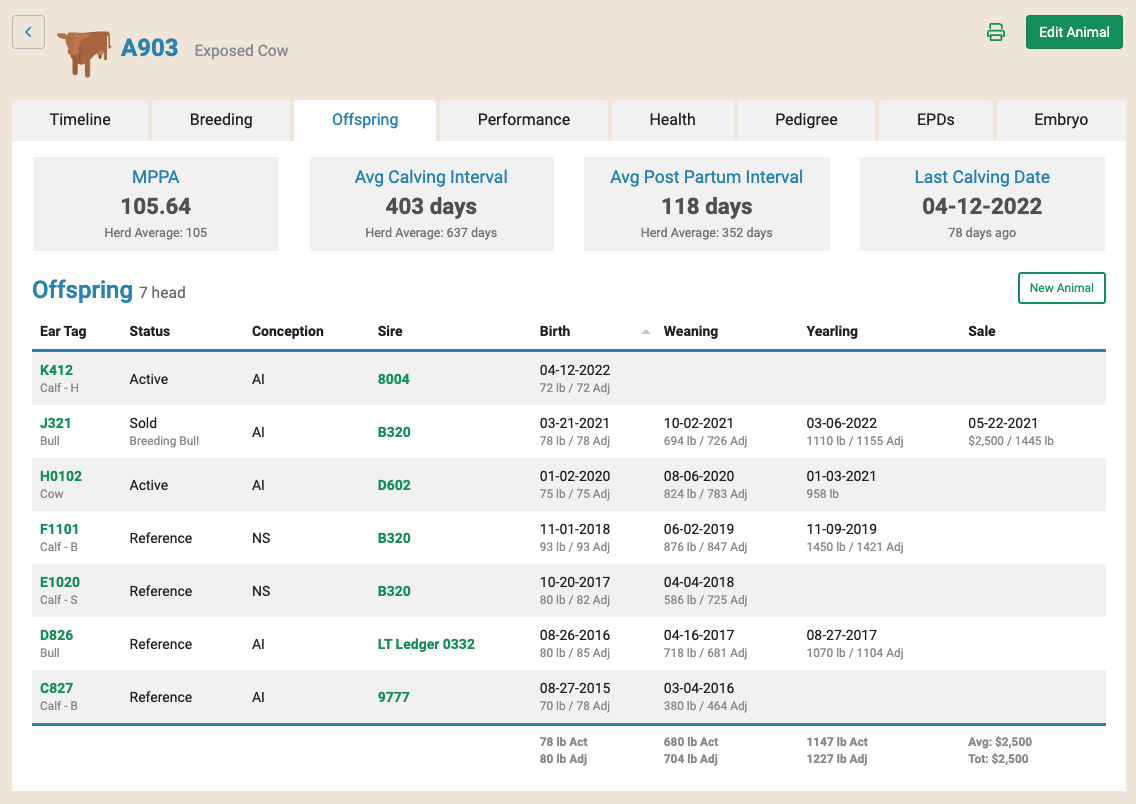
Task: Select the Health tab
Action: click(x=672, y=120)
